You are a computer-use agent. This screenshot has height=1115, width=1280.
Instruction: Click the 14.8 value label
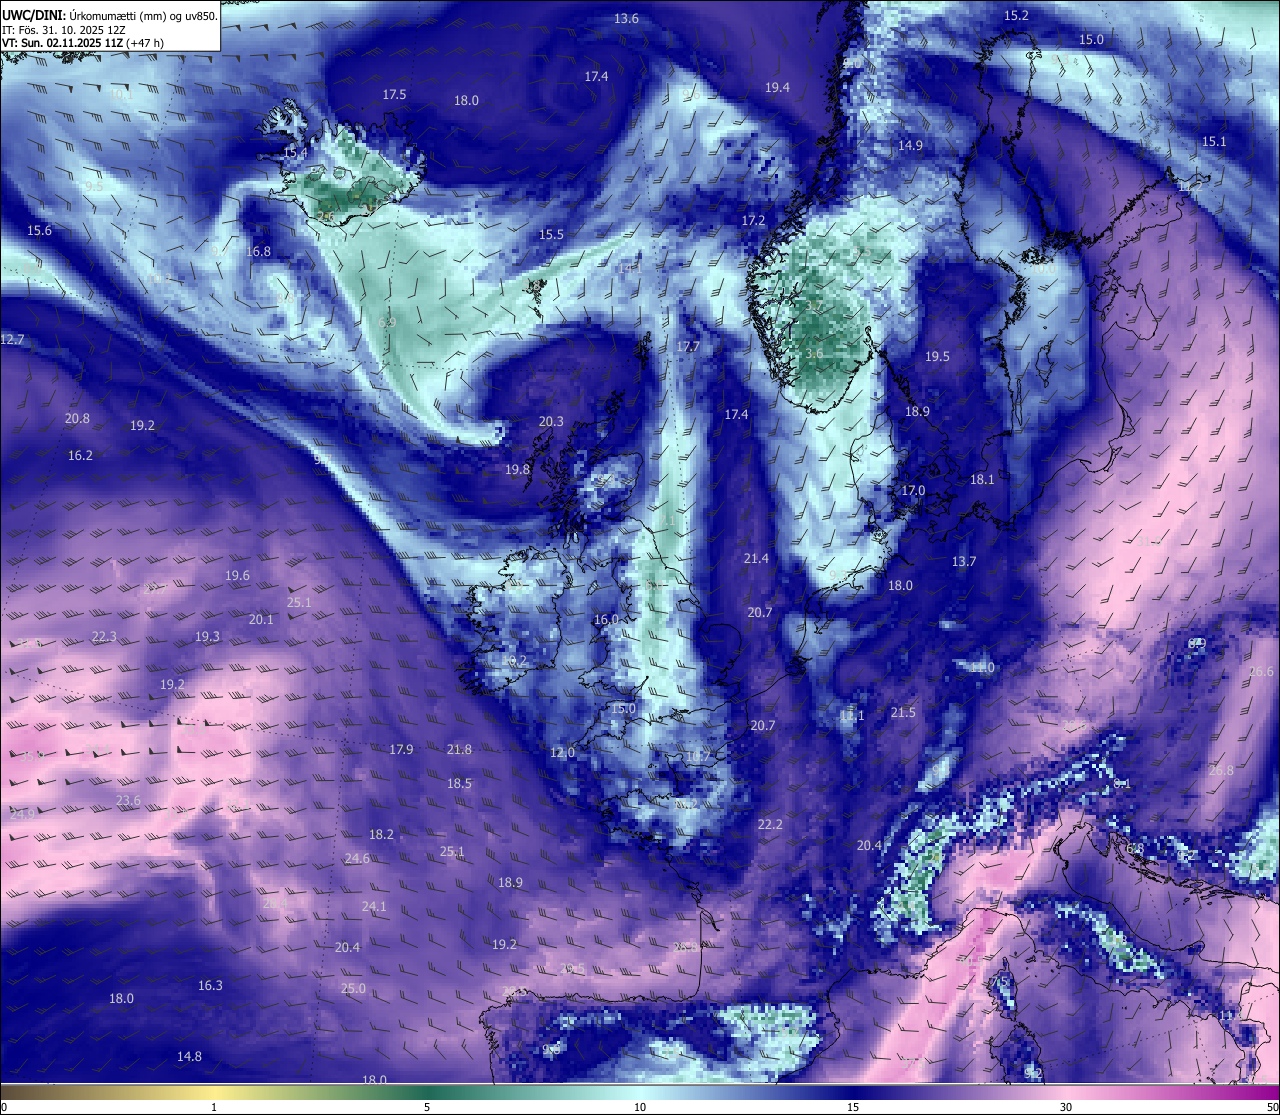(189, 1057)
